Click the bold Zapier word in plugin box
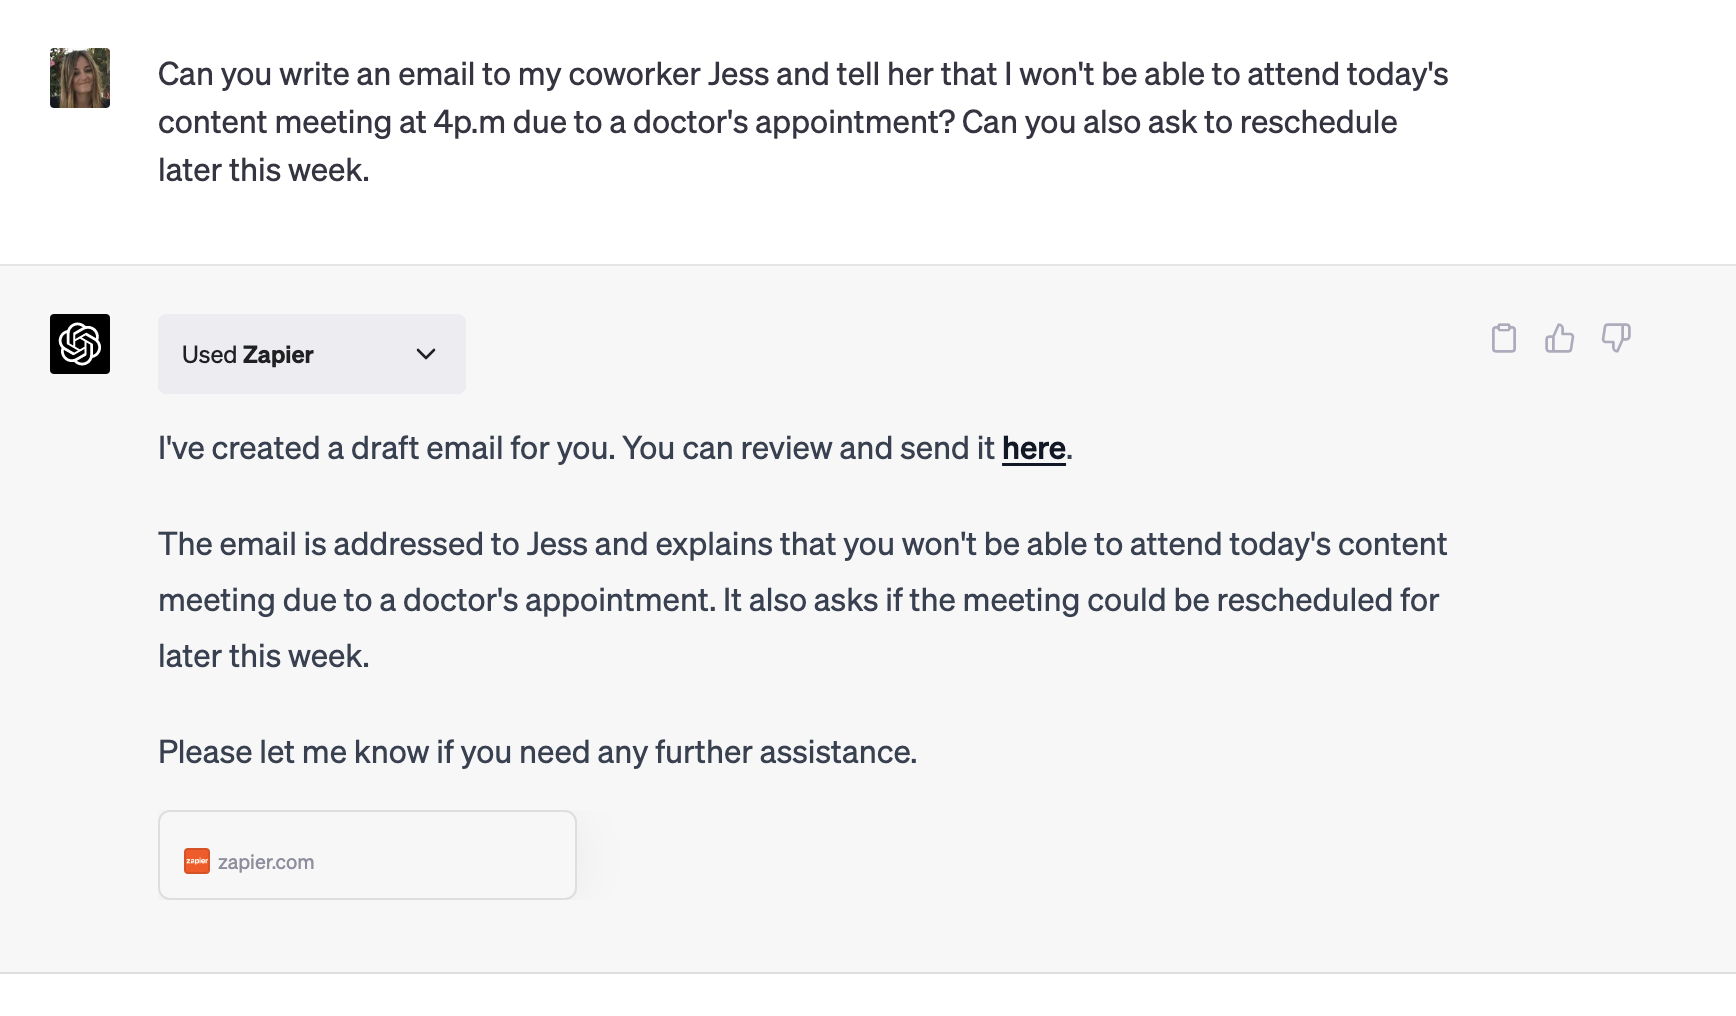The height and width of the screenshot is (1016, 1736). 278,355
